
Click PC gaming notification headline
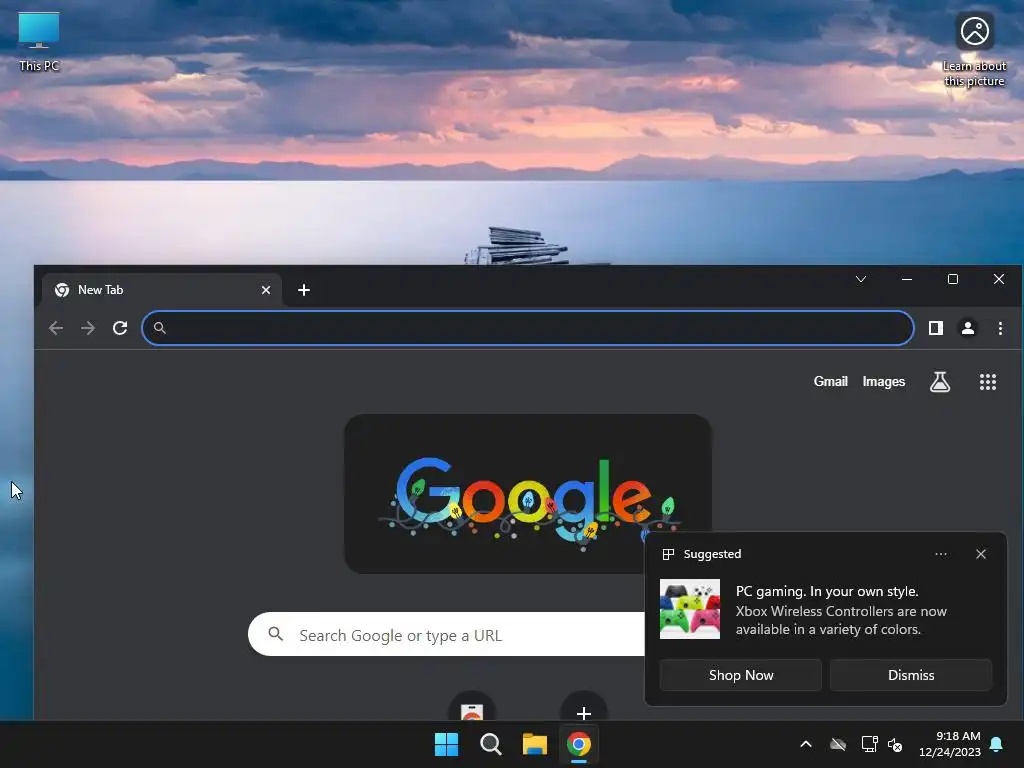pos(827,592)
